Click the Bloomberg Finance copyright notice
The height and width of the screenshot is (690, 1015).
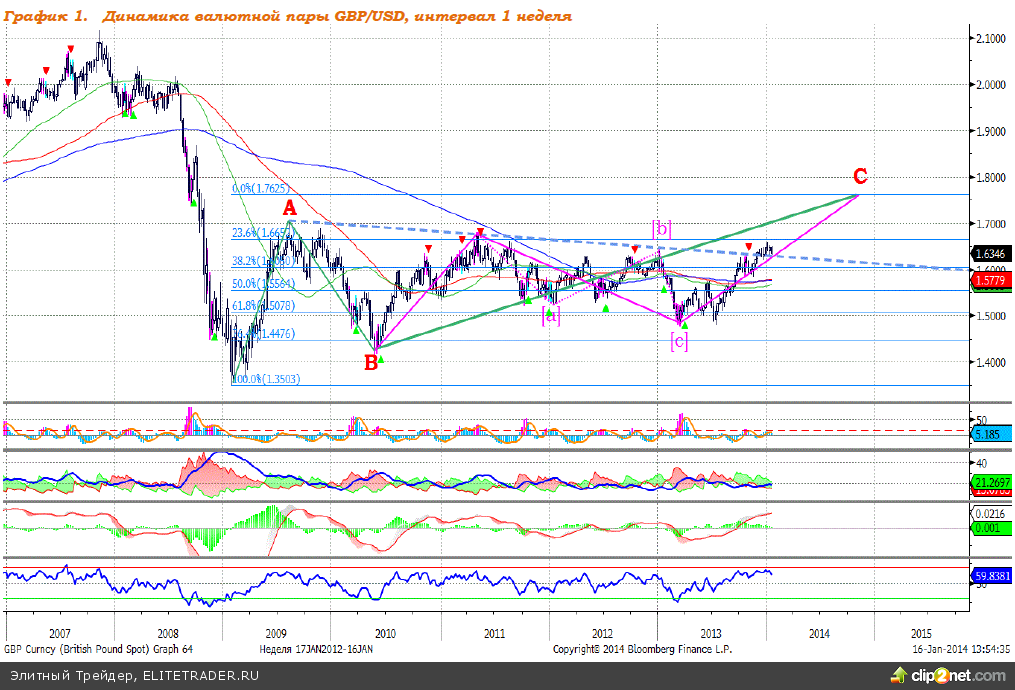coord(642,649)
